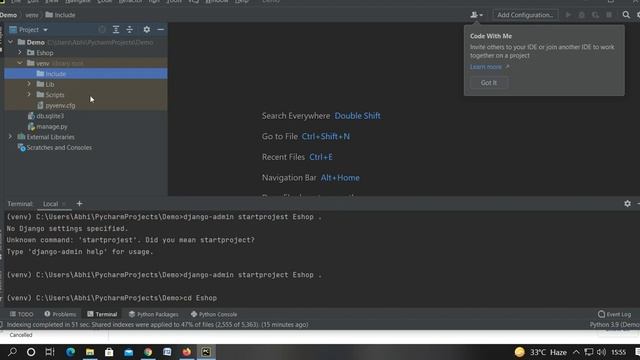The image size is (640, 360).
Task: Open File Explorer from the taskbar
Action: point(90,352)
